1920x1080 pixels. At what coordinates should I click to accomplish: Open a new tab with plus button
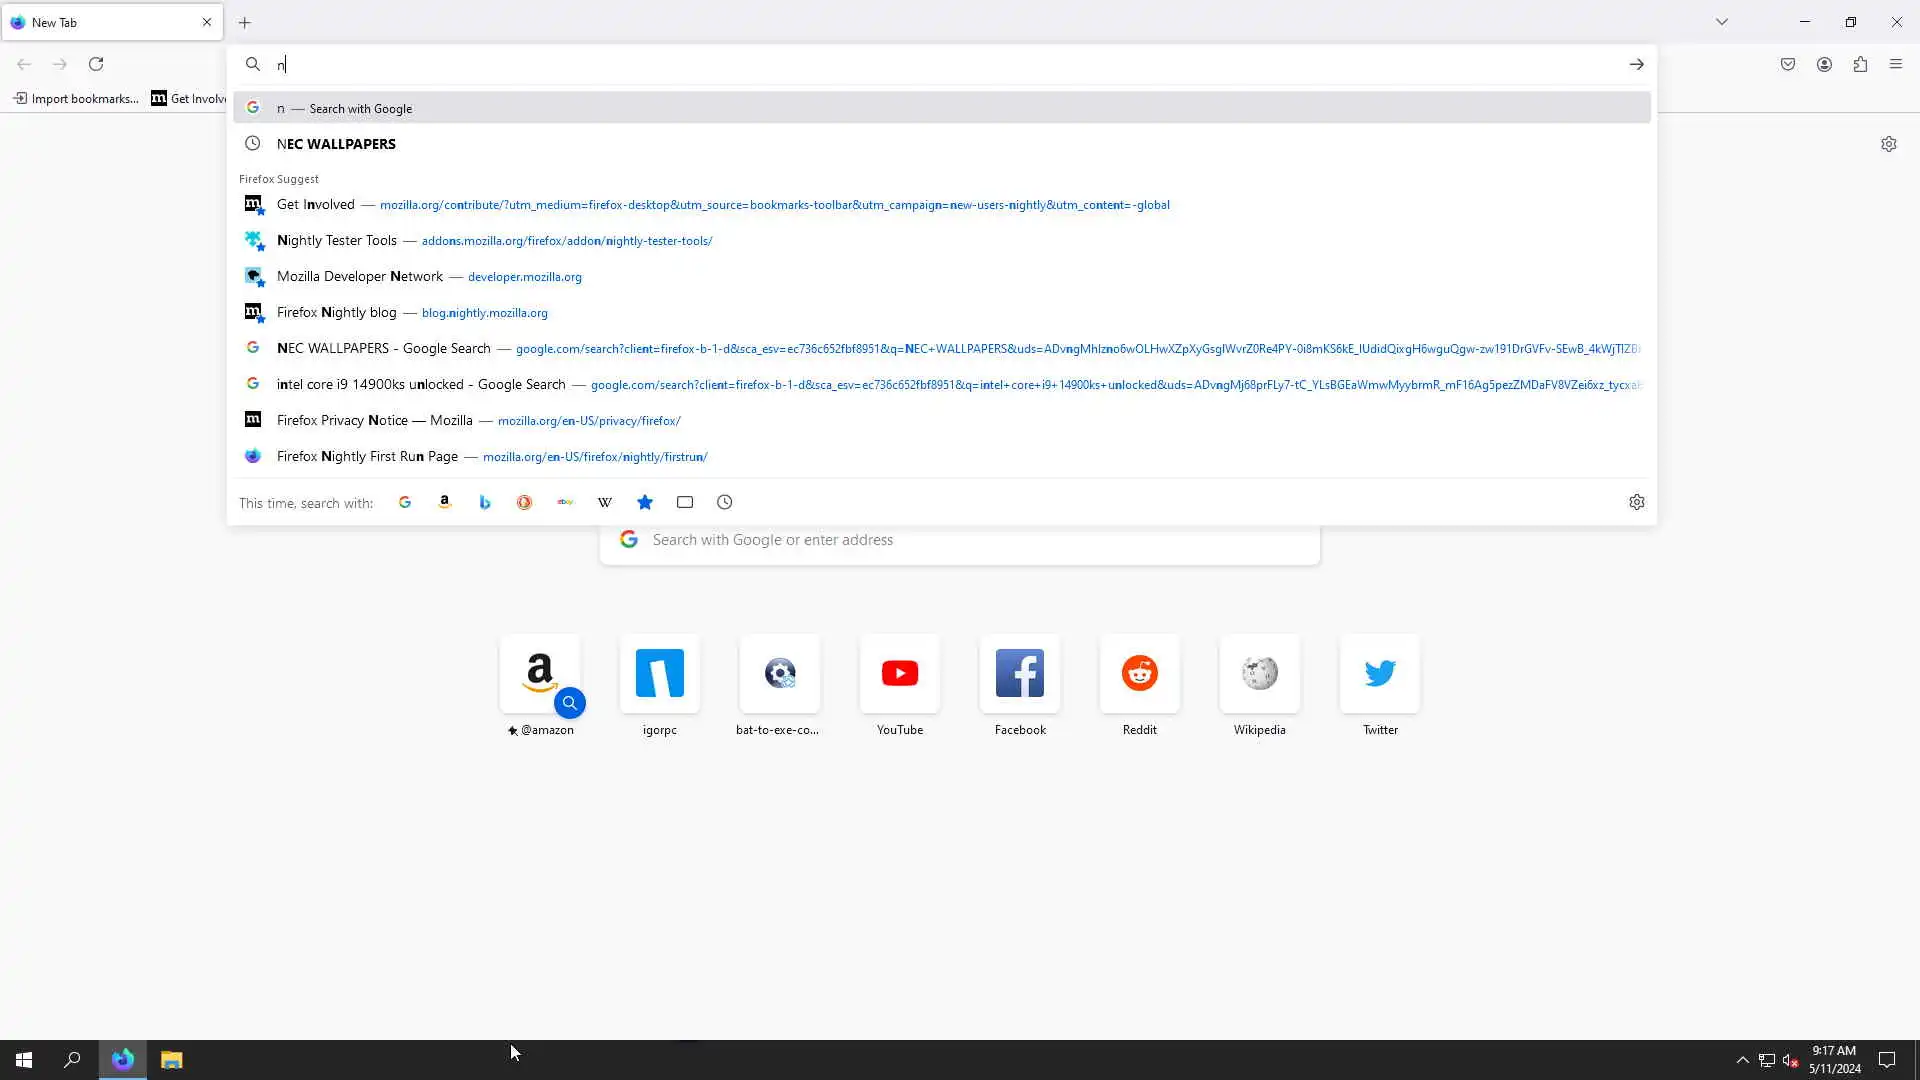click(245, 22)
